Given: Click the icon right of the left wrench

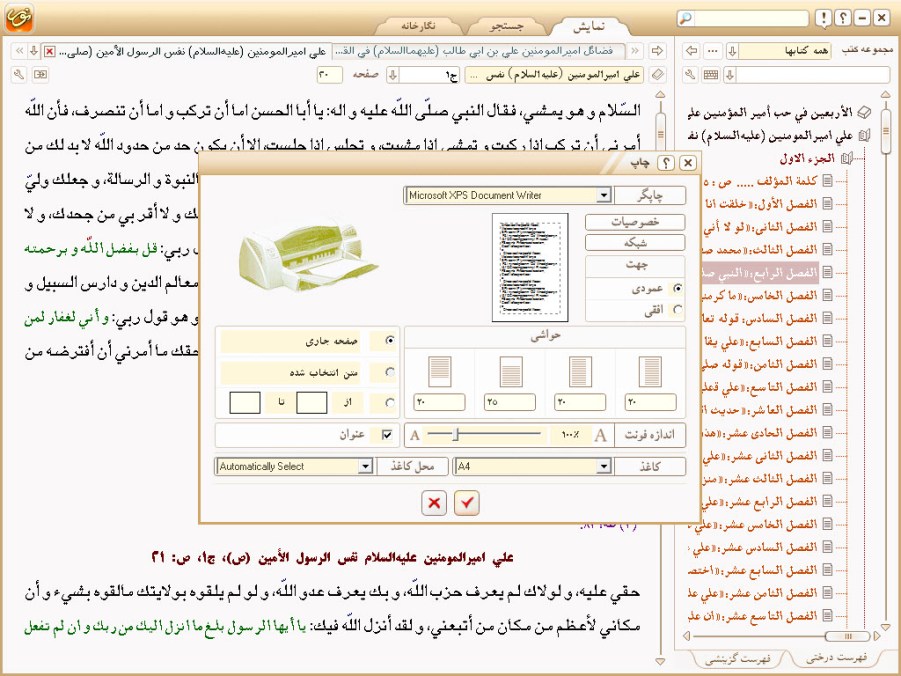Looking at the screenshot, I should point(40,74).
